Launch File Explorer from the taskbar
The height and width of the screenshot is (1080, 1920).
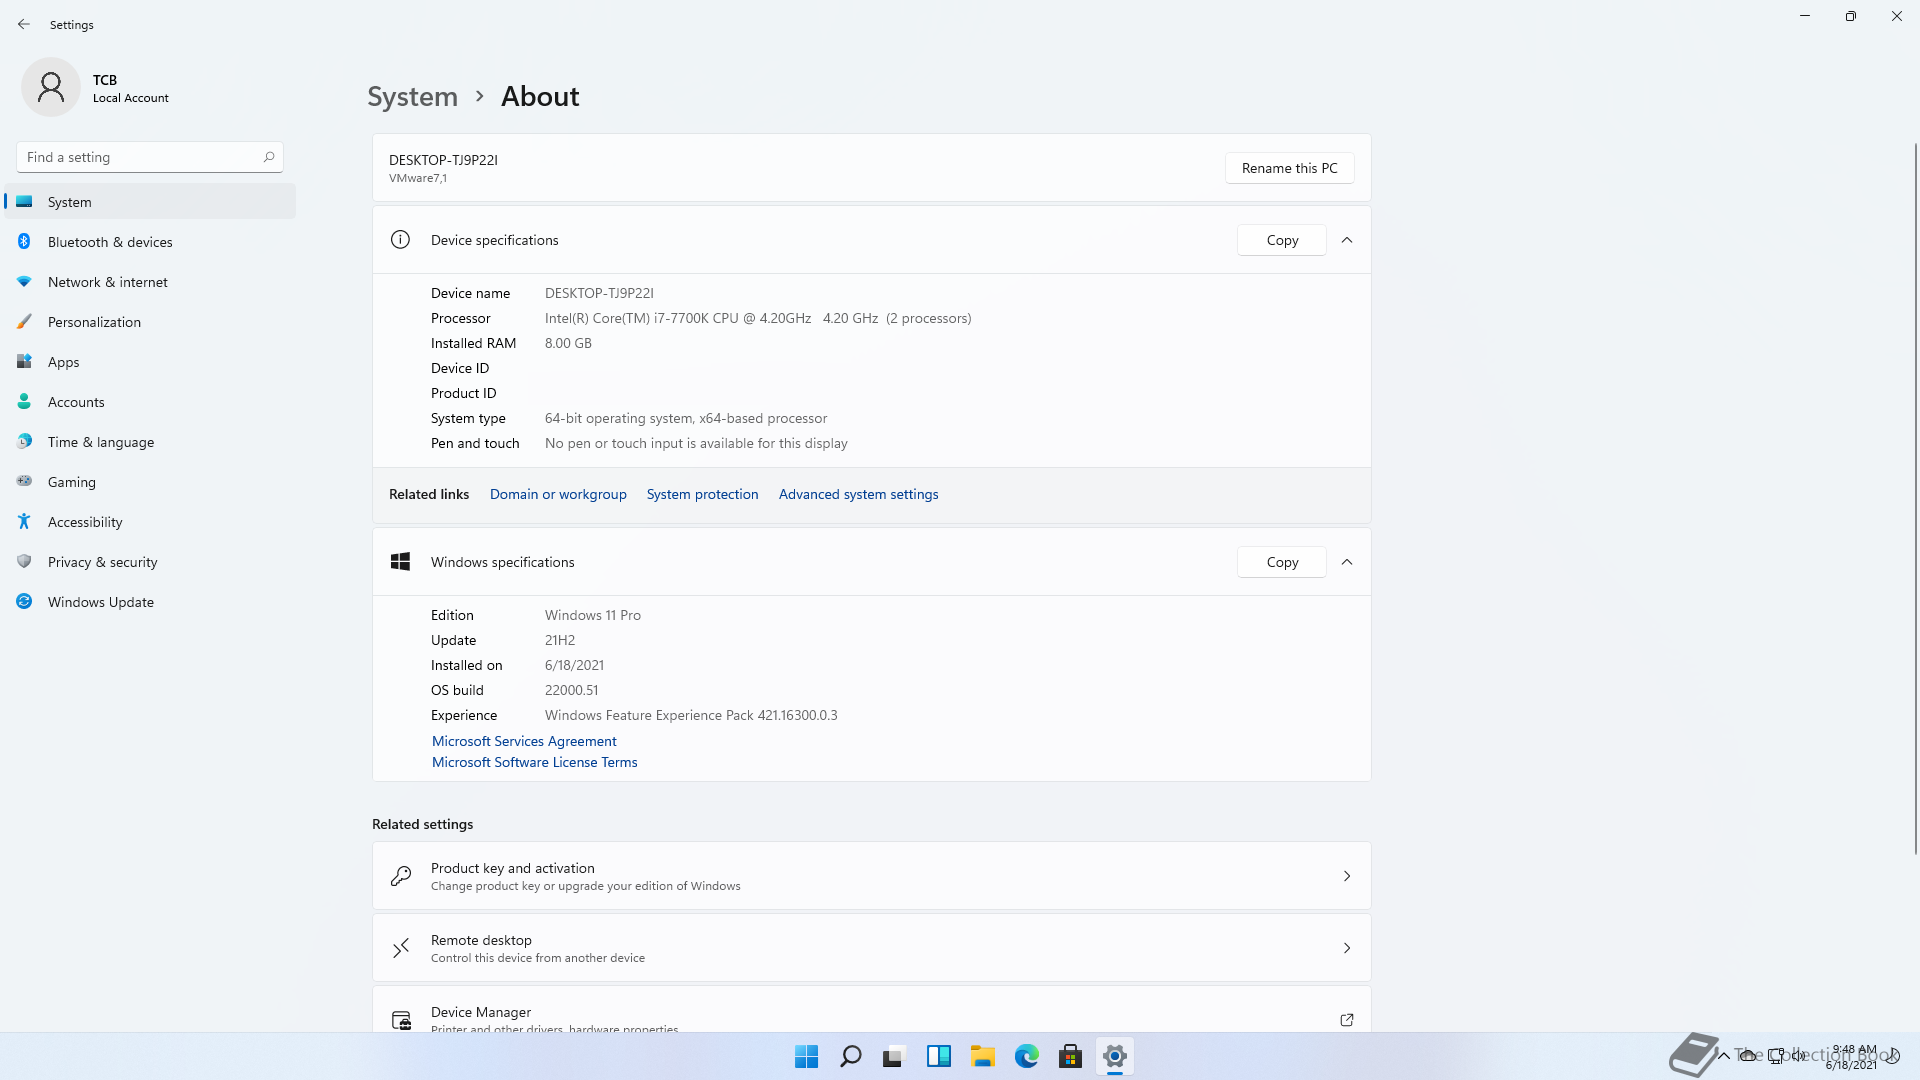click(983, 1056)
